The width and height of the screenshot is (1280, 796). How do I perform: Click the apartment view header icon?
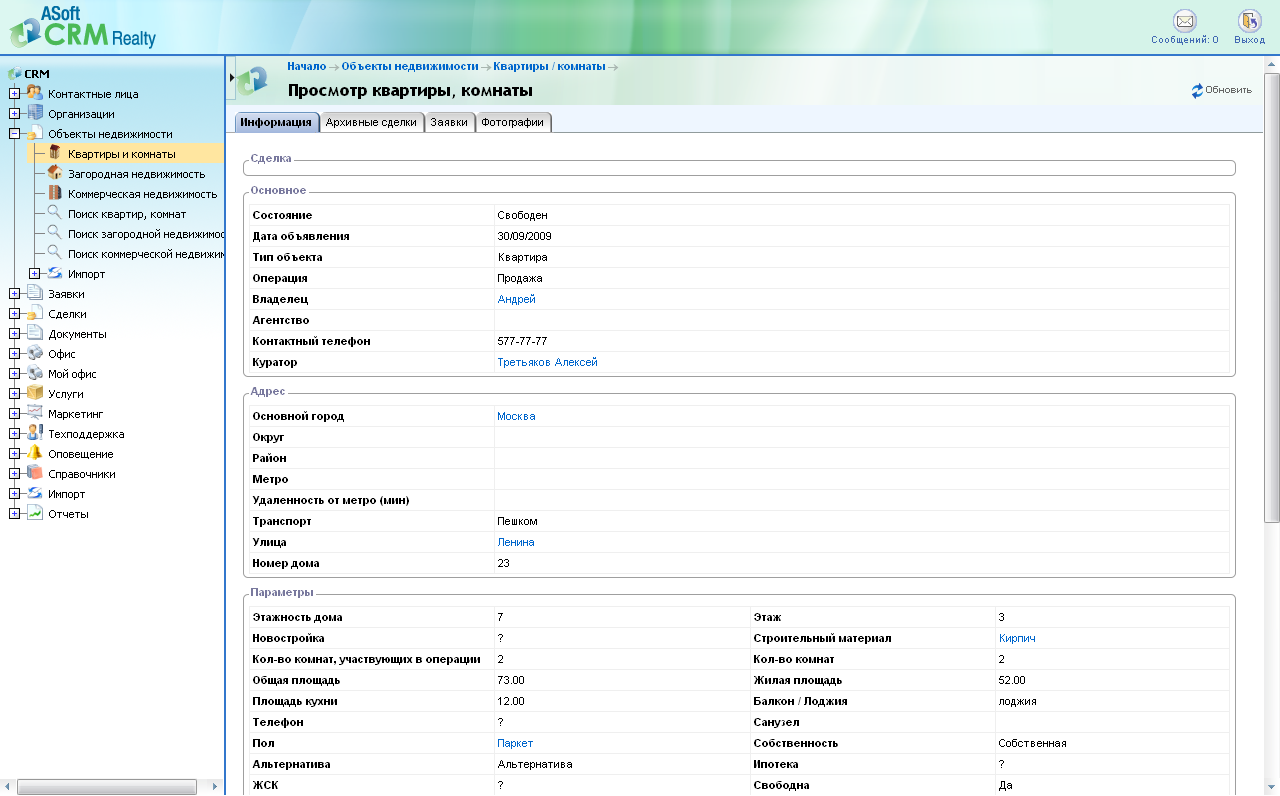coord(253,80)
